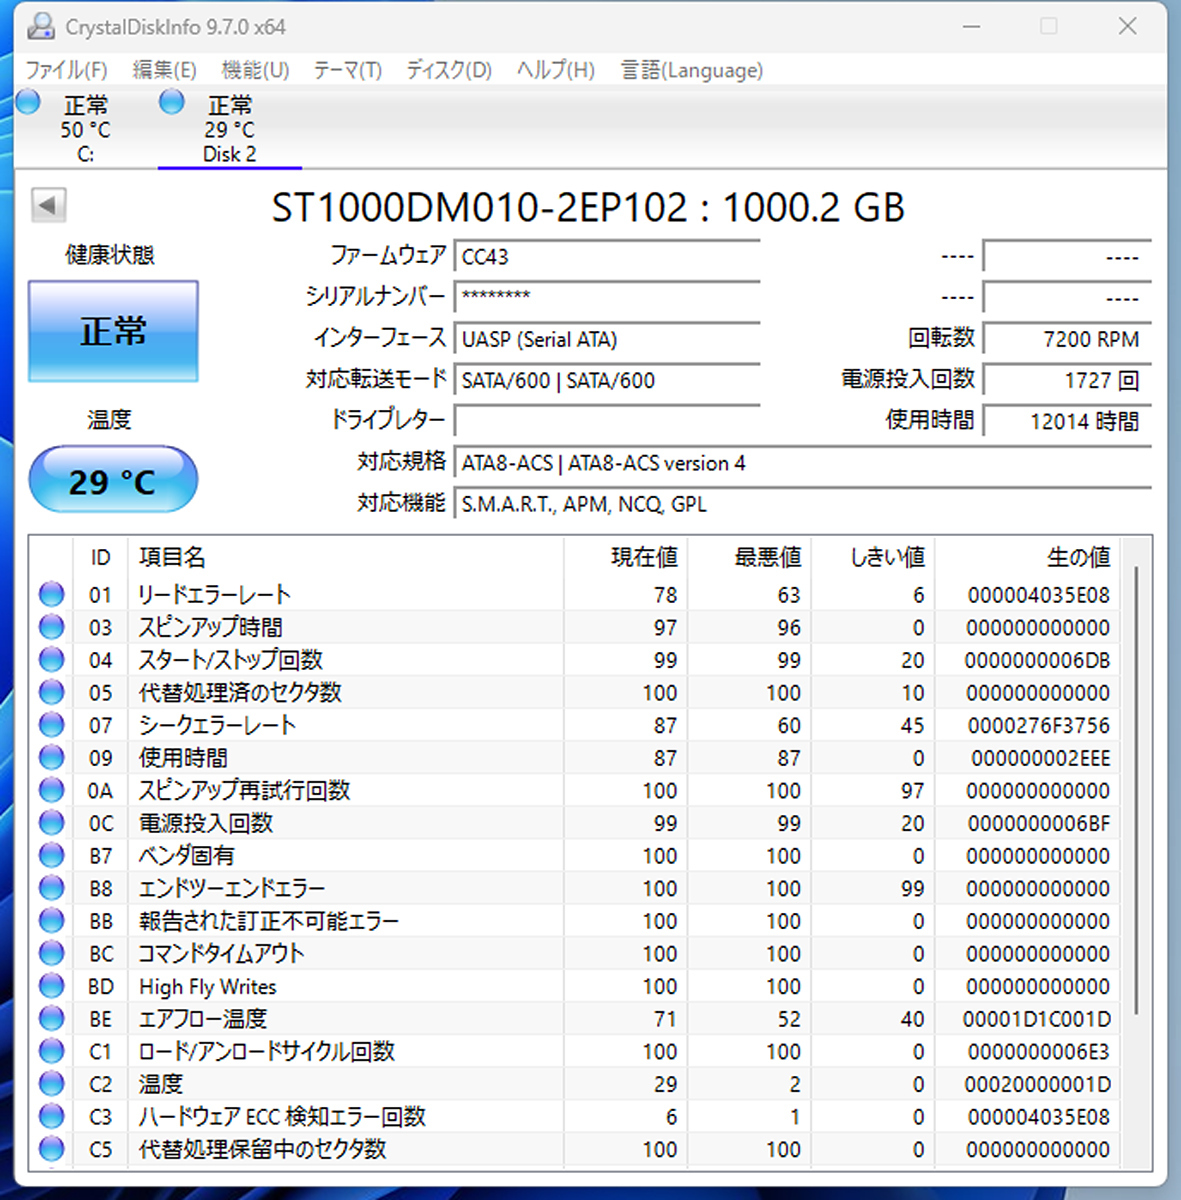The height and width of the screenshot is (1200, 1181).
Task: Select the C: drive tab at 50 °C
Action: (86, 129)
